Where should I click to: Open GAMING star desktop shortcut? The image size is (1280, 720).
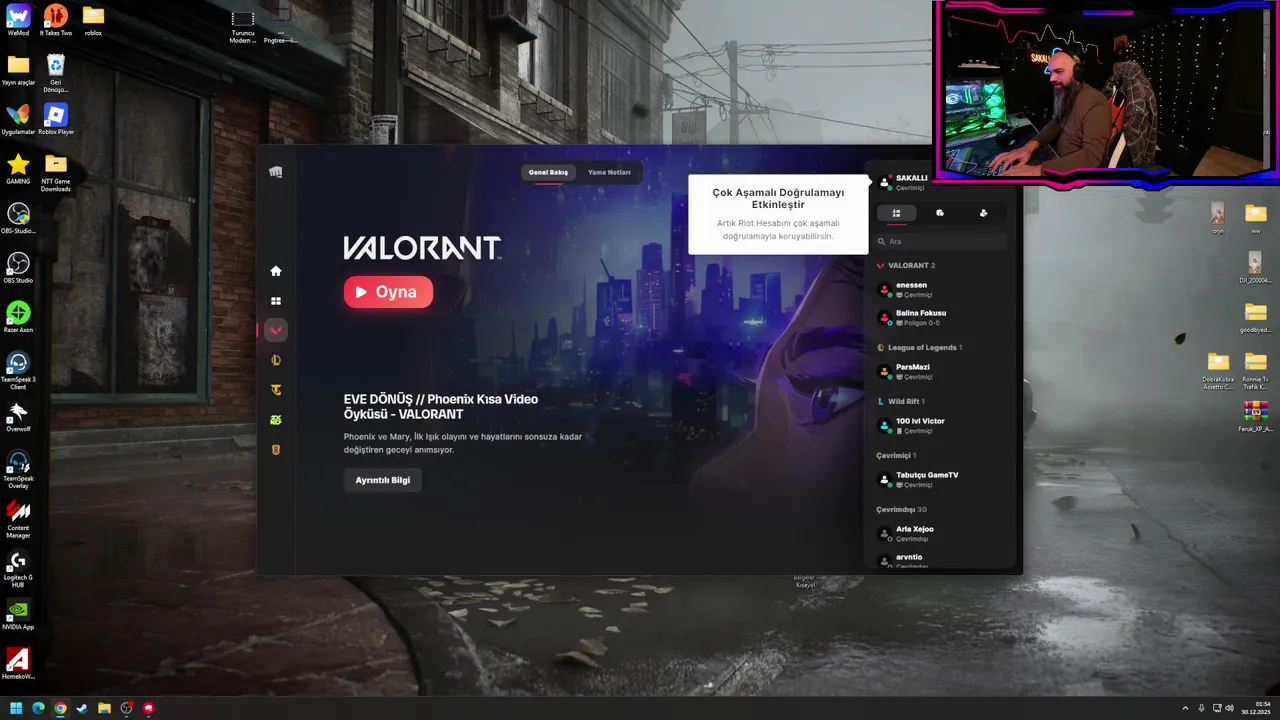click(x=18, y=168)
